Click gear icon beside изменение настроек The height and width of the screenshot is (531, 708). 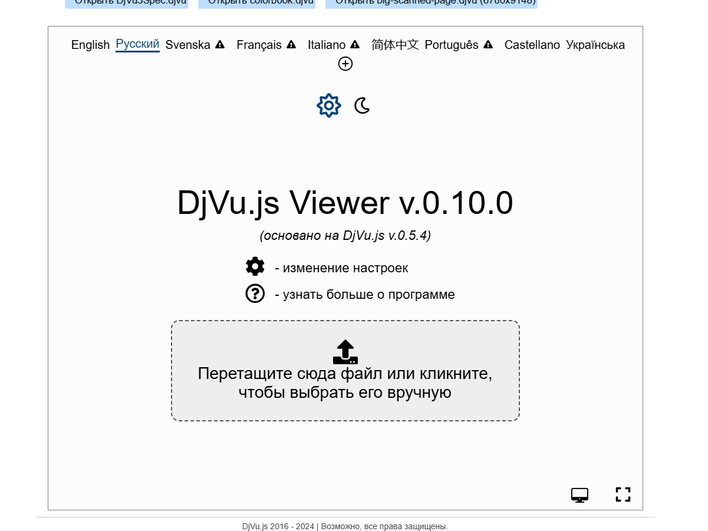[x=255, y=266]
